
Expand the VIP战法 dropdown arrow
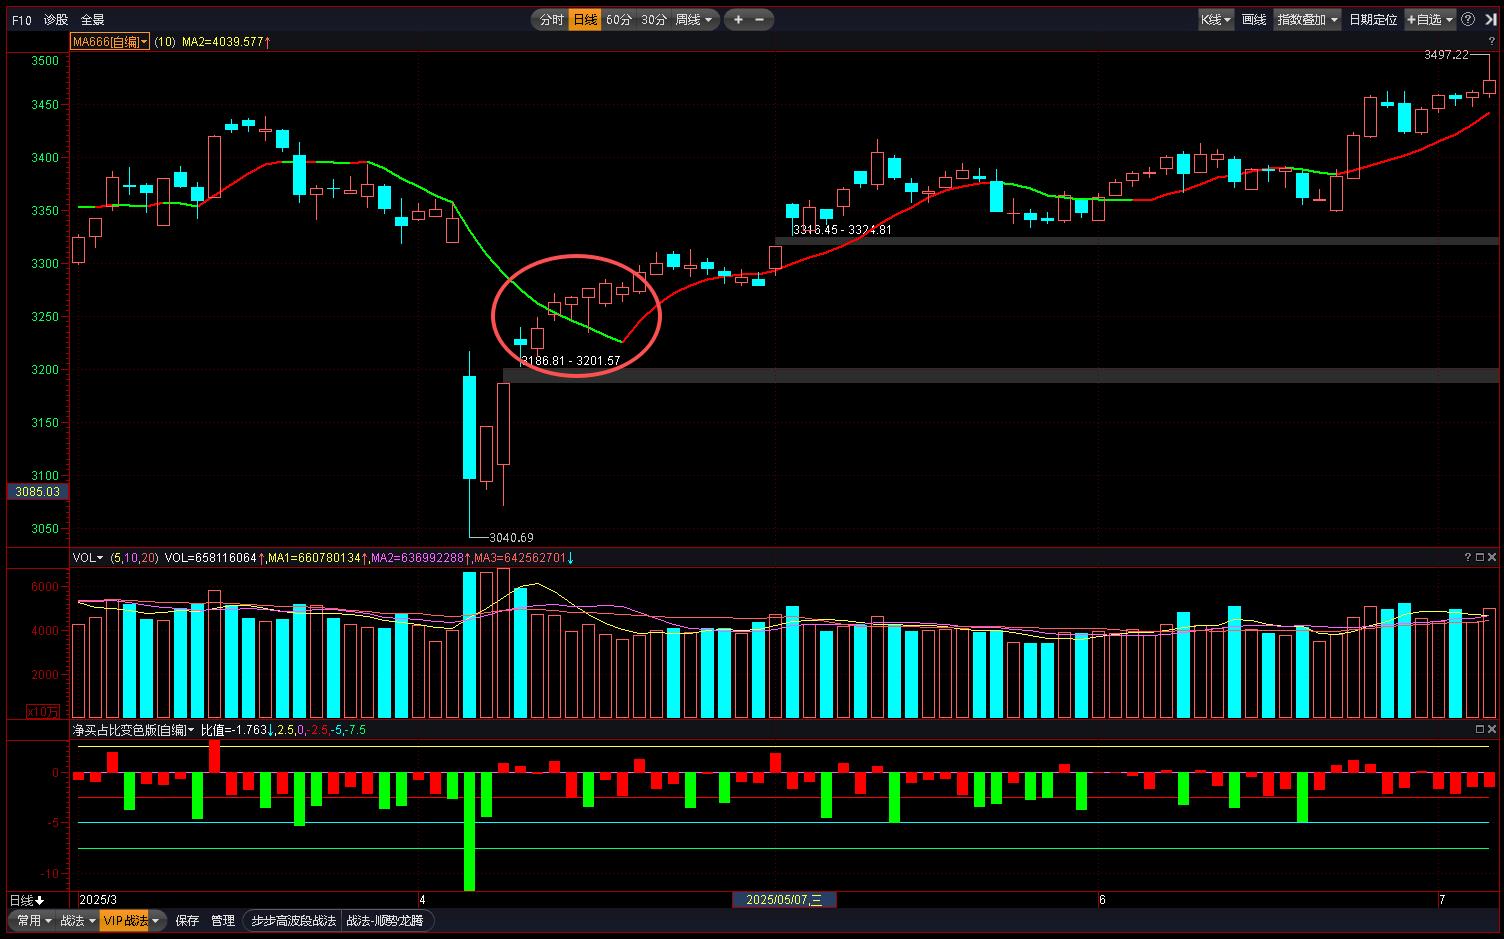(156, 921)
